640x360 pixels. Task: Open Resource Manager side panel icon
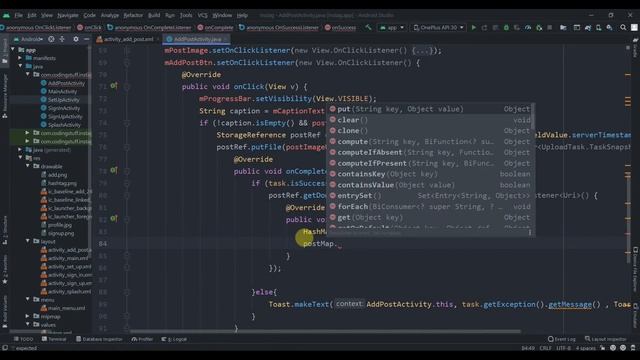4,96
